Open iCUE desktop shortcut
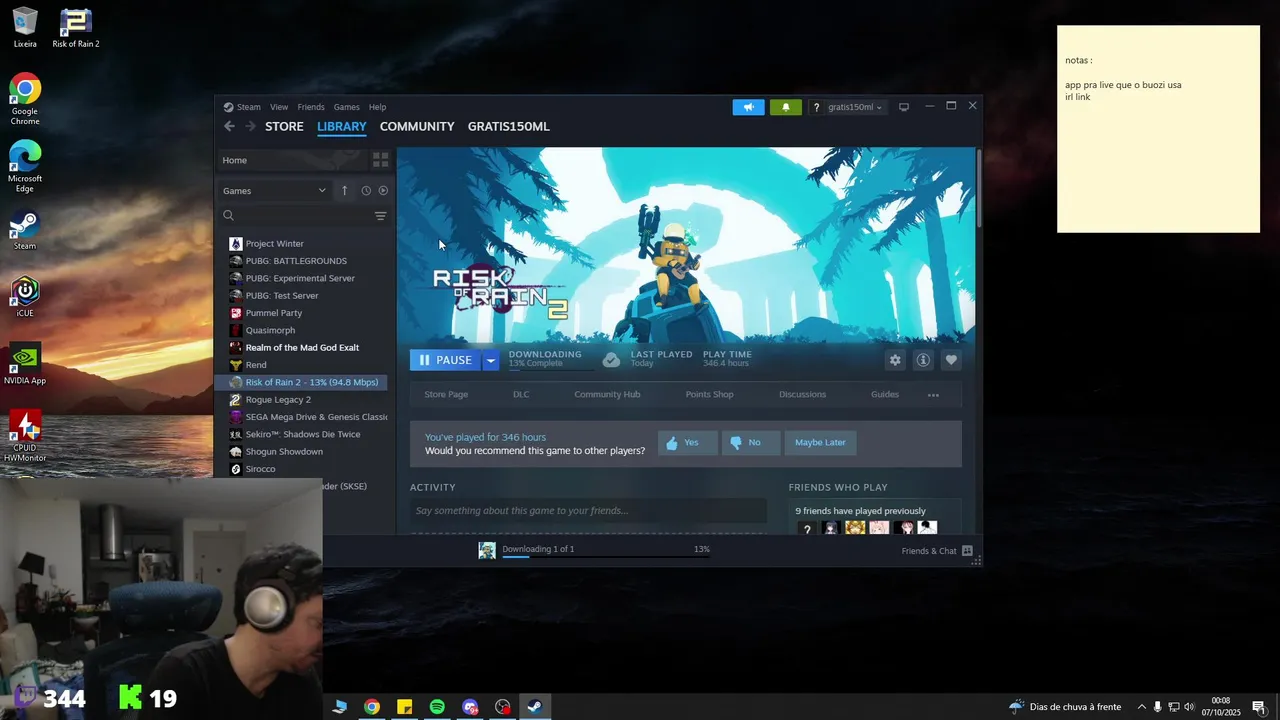Viewport: 1280px width, 720px height. (25, 297)
